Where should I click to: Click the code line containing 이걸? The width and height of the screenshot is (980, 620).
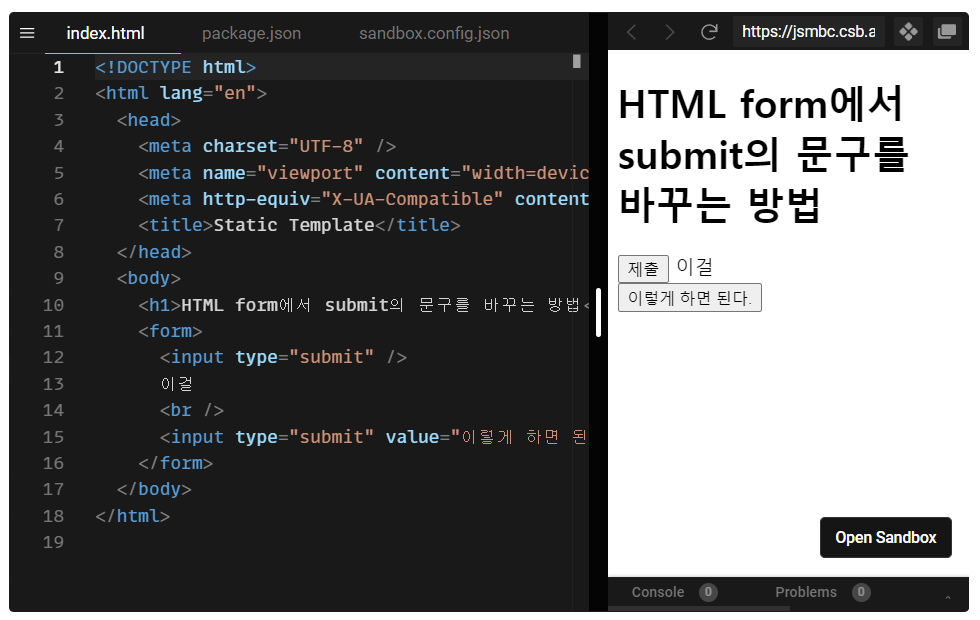(176, 384)
